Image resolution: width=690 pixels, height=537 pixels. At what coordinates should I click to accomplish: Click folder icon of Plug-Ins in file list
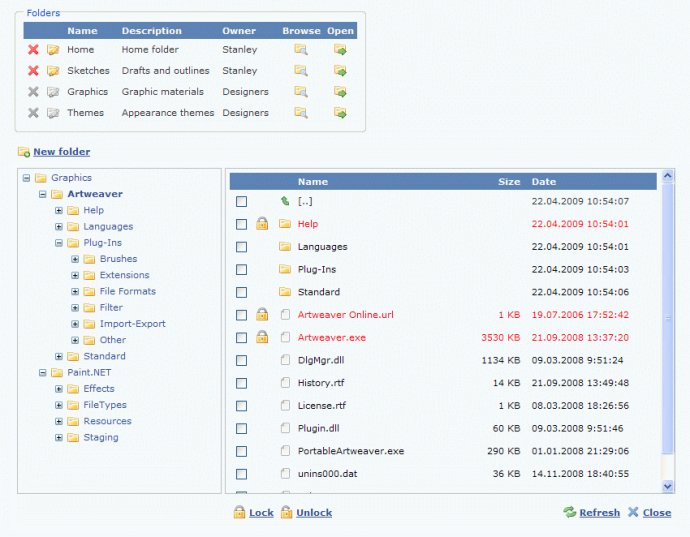coord(285,269)
